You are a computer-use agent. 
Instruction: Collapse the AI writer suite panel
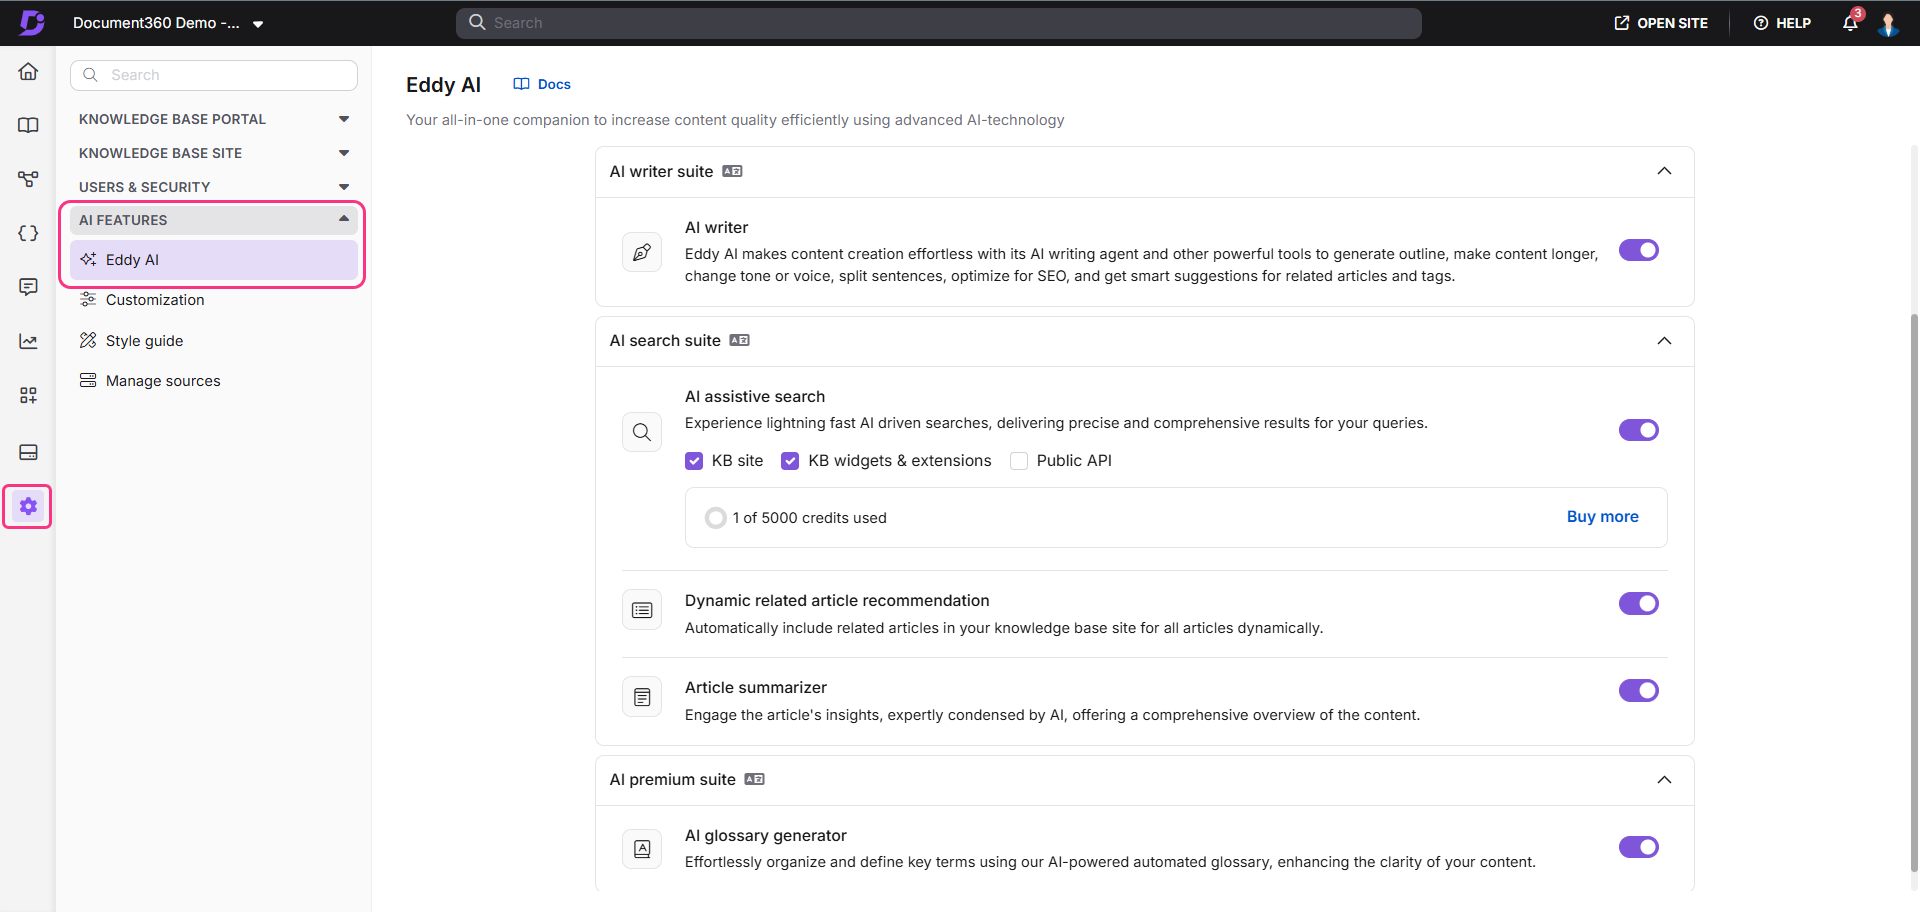pos(1664,171)
